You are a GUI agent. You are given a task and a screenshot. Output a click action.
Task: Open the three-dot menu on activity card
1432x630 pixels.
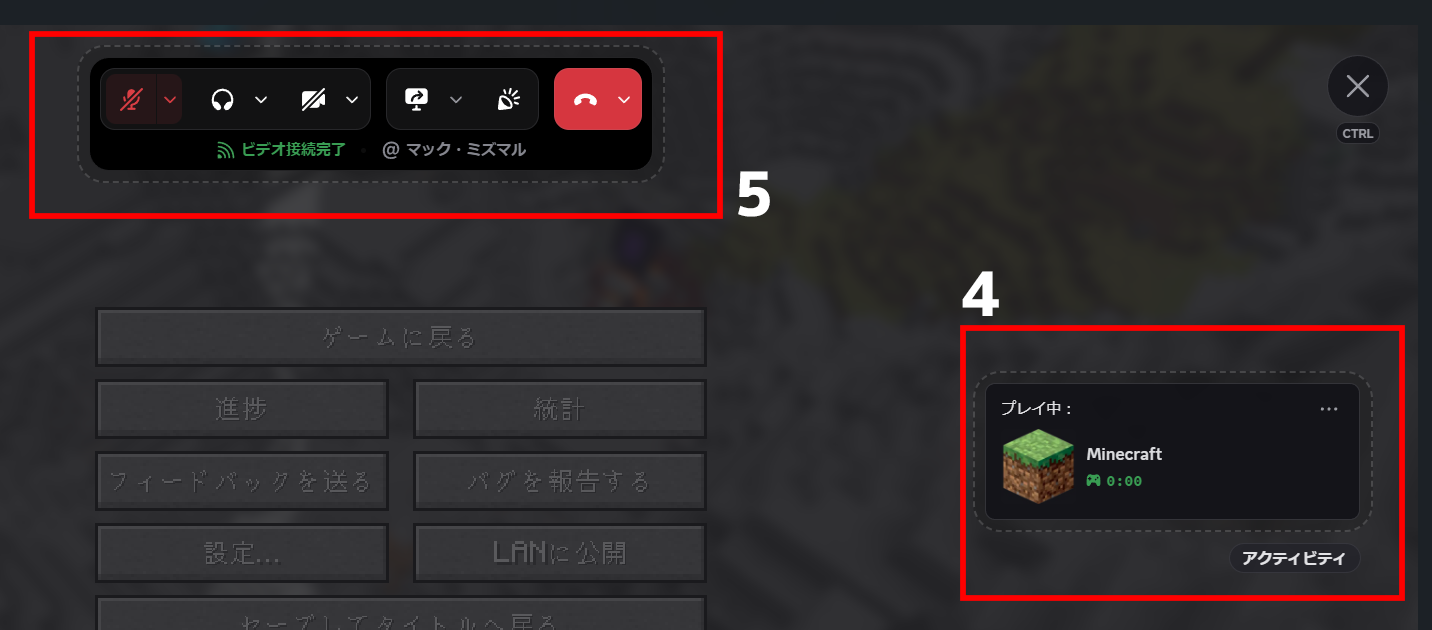(1329, 409)
